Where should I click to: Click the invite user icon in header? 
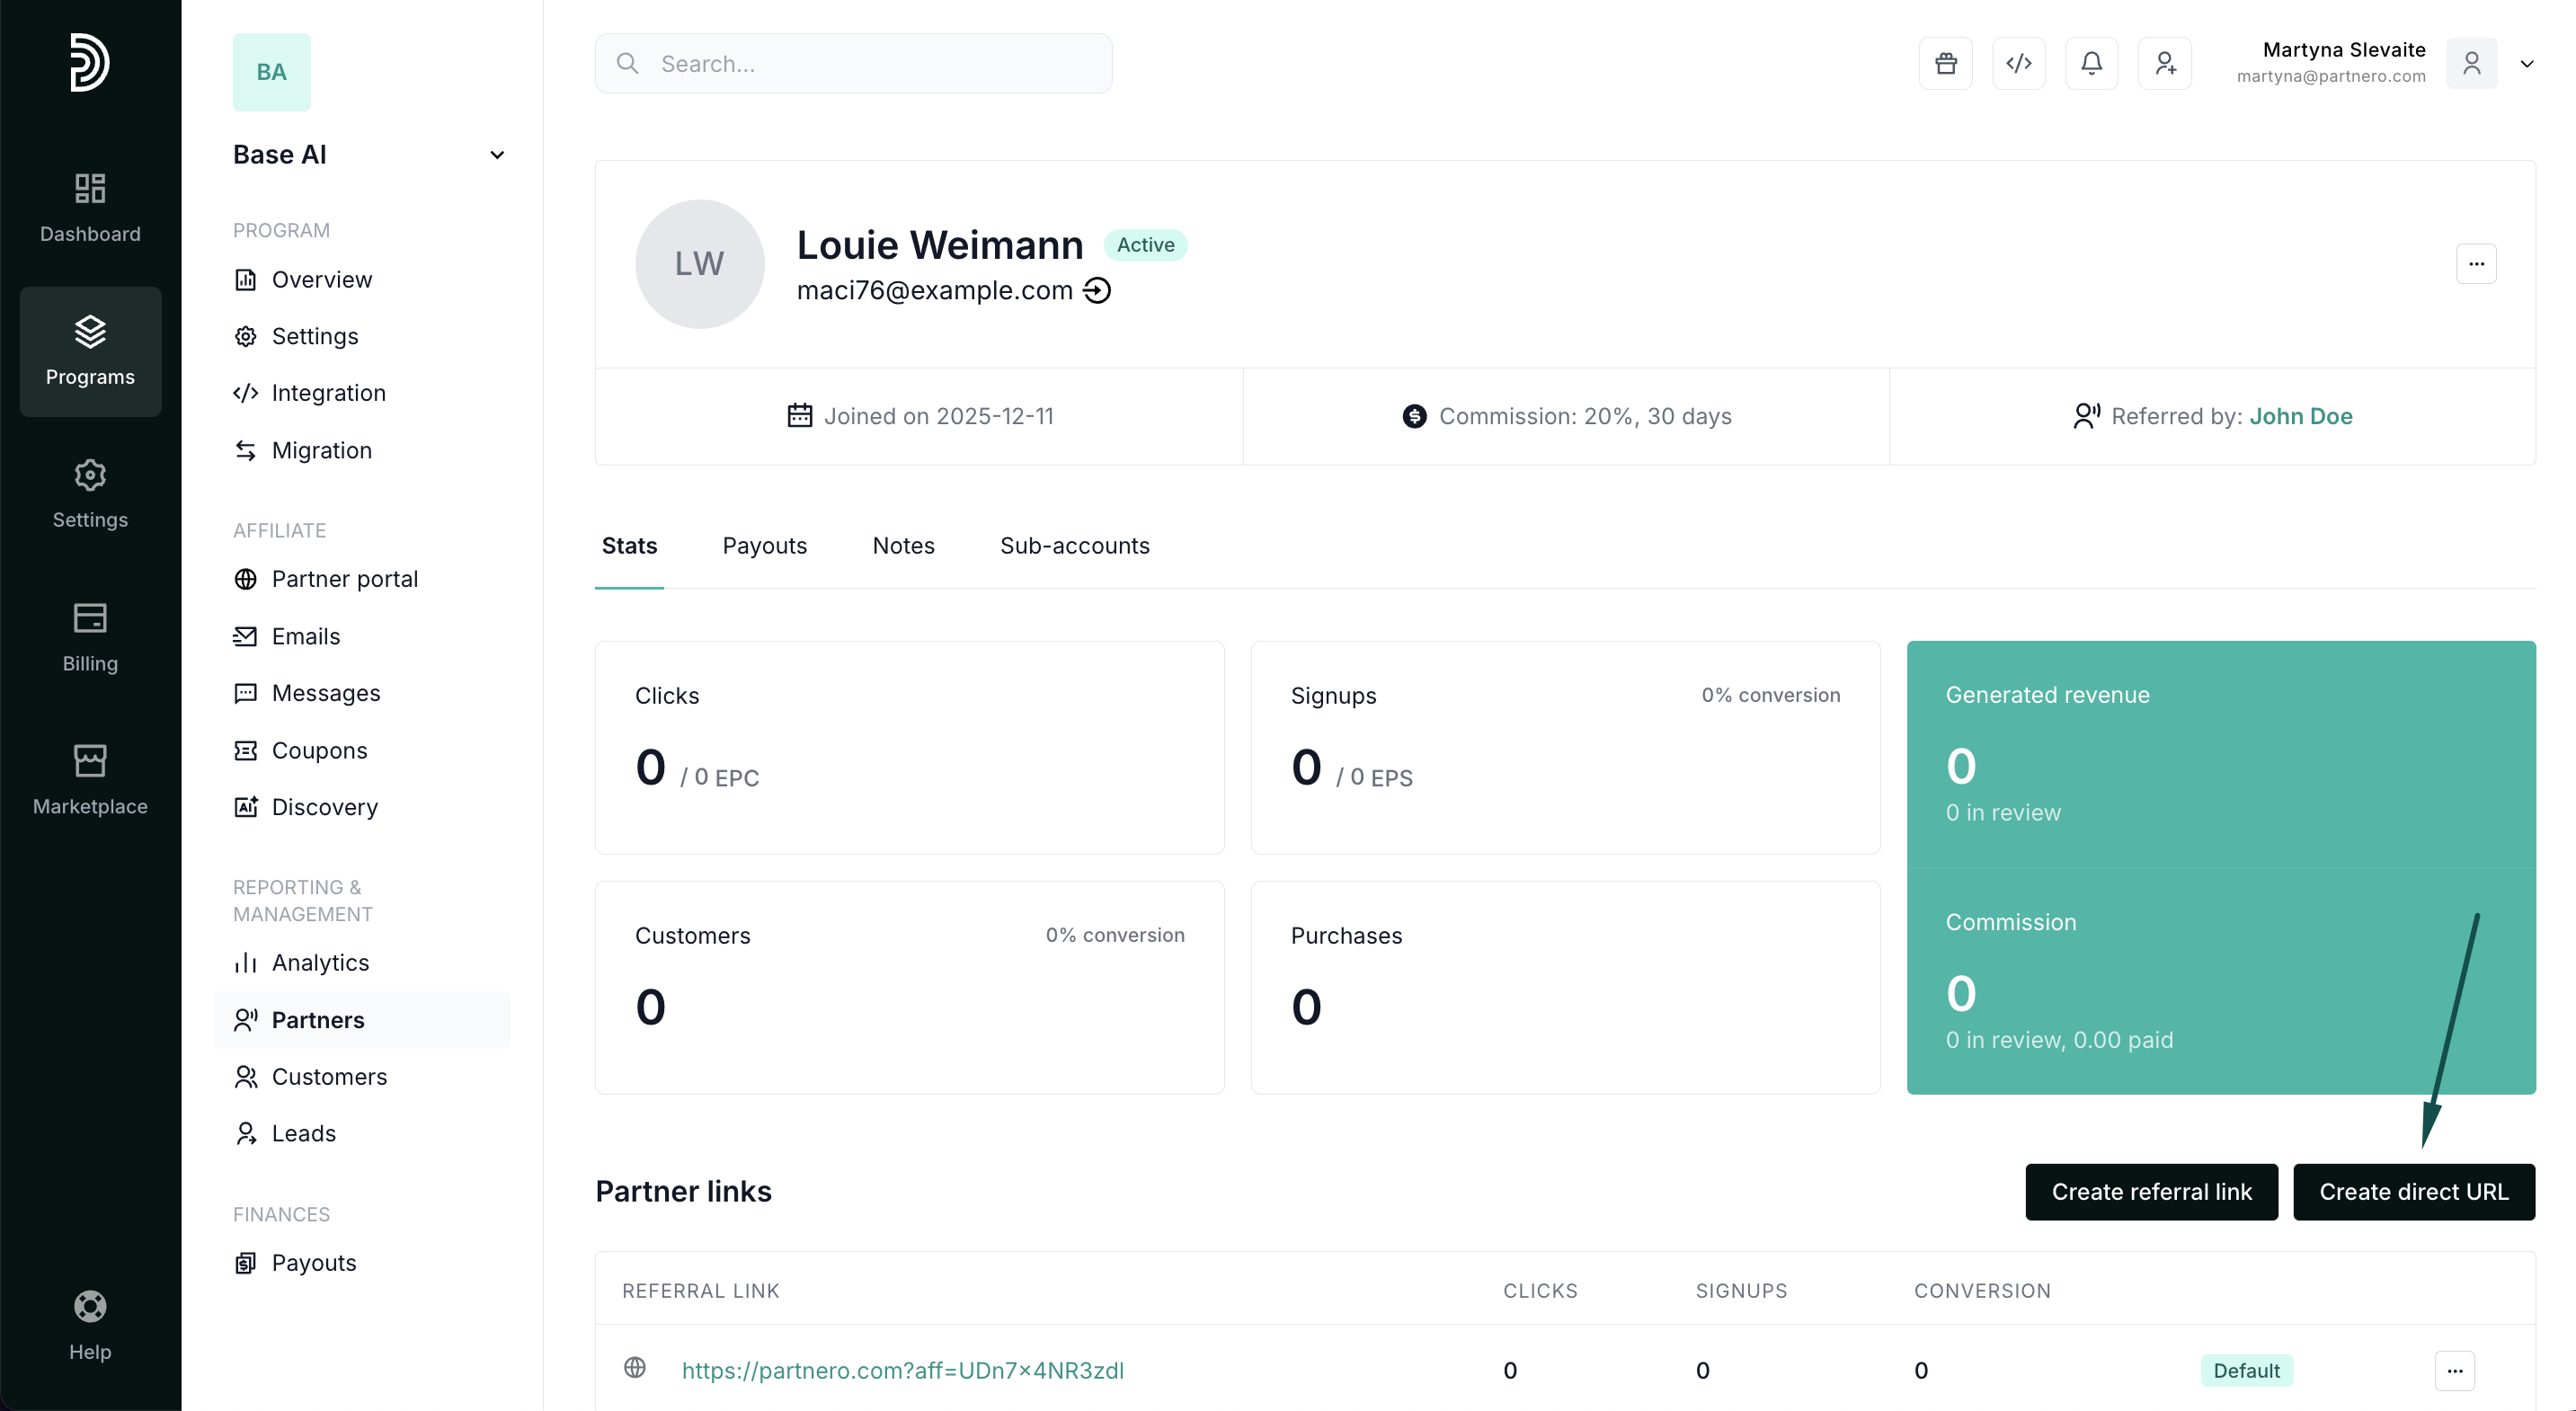pos(2164,64)
